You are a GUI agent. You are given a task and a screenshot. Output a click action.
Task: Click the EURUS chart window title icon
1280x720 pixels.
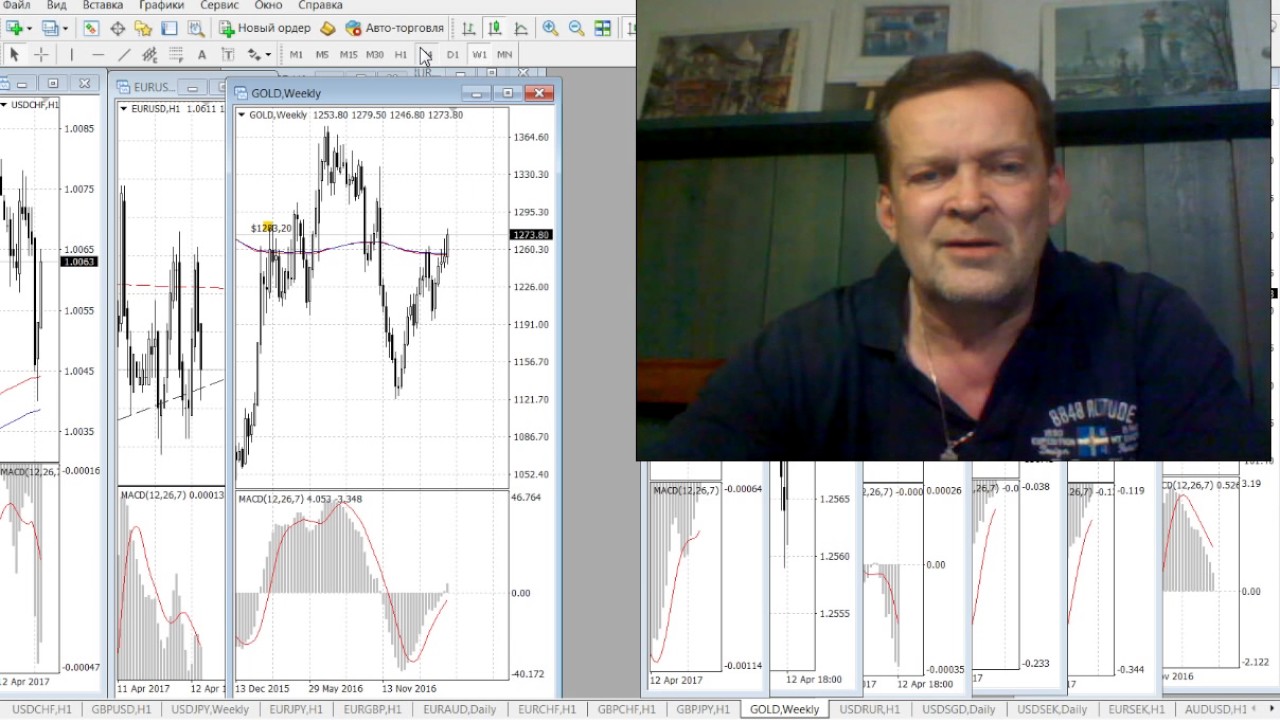124,87
